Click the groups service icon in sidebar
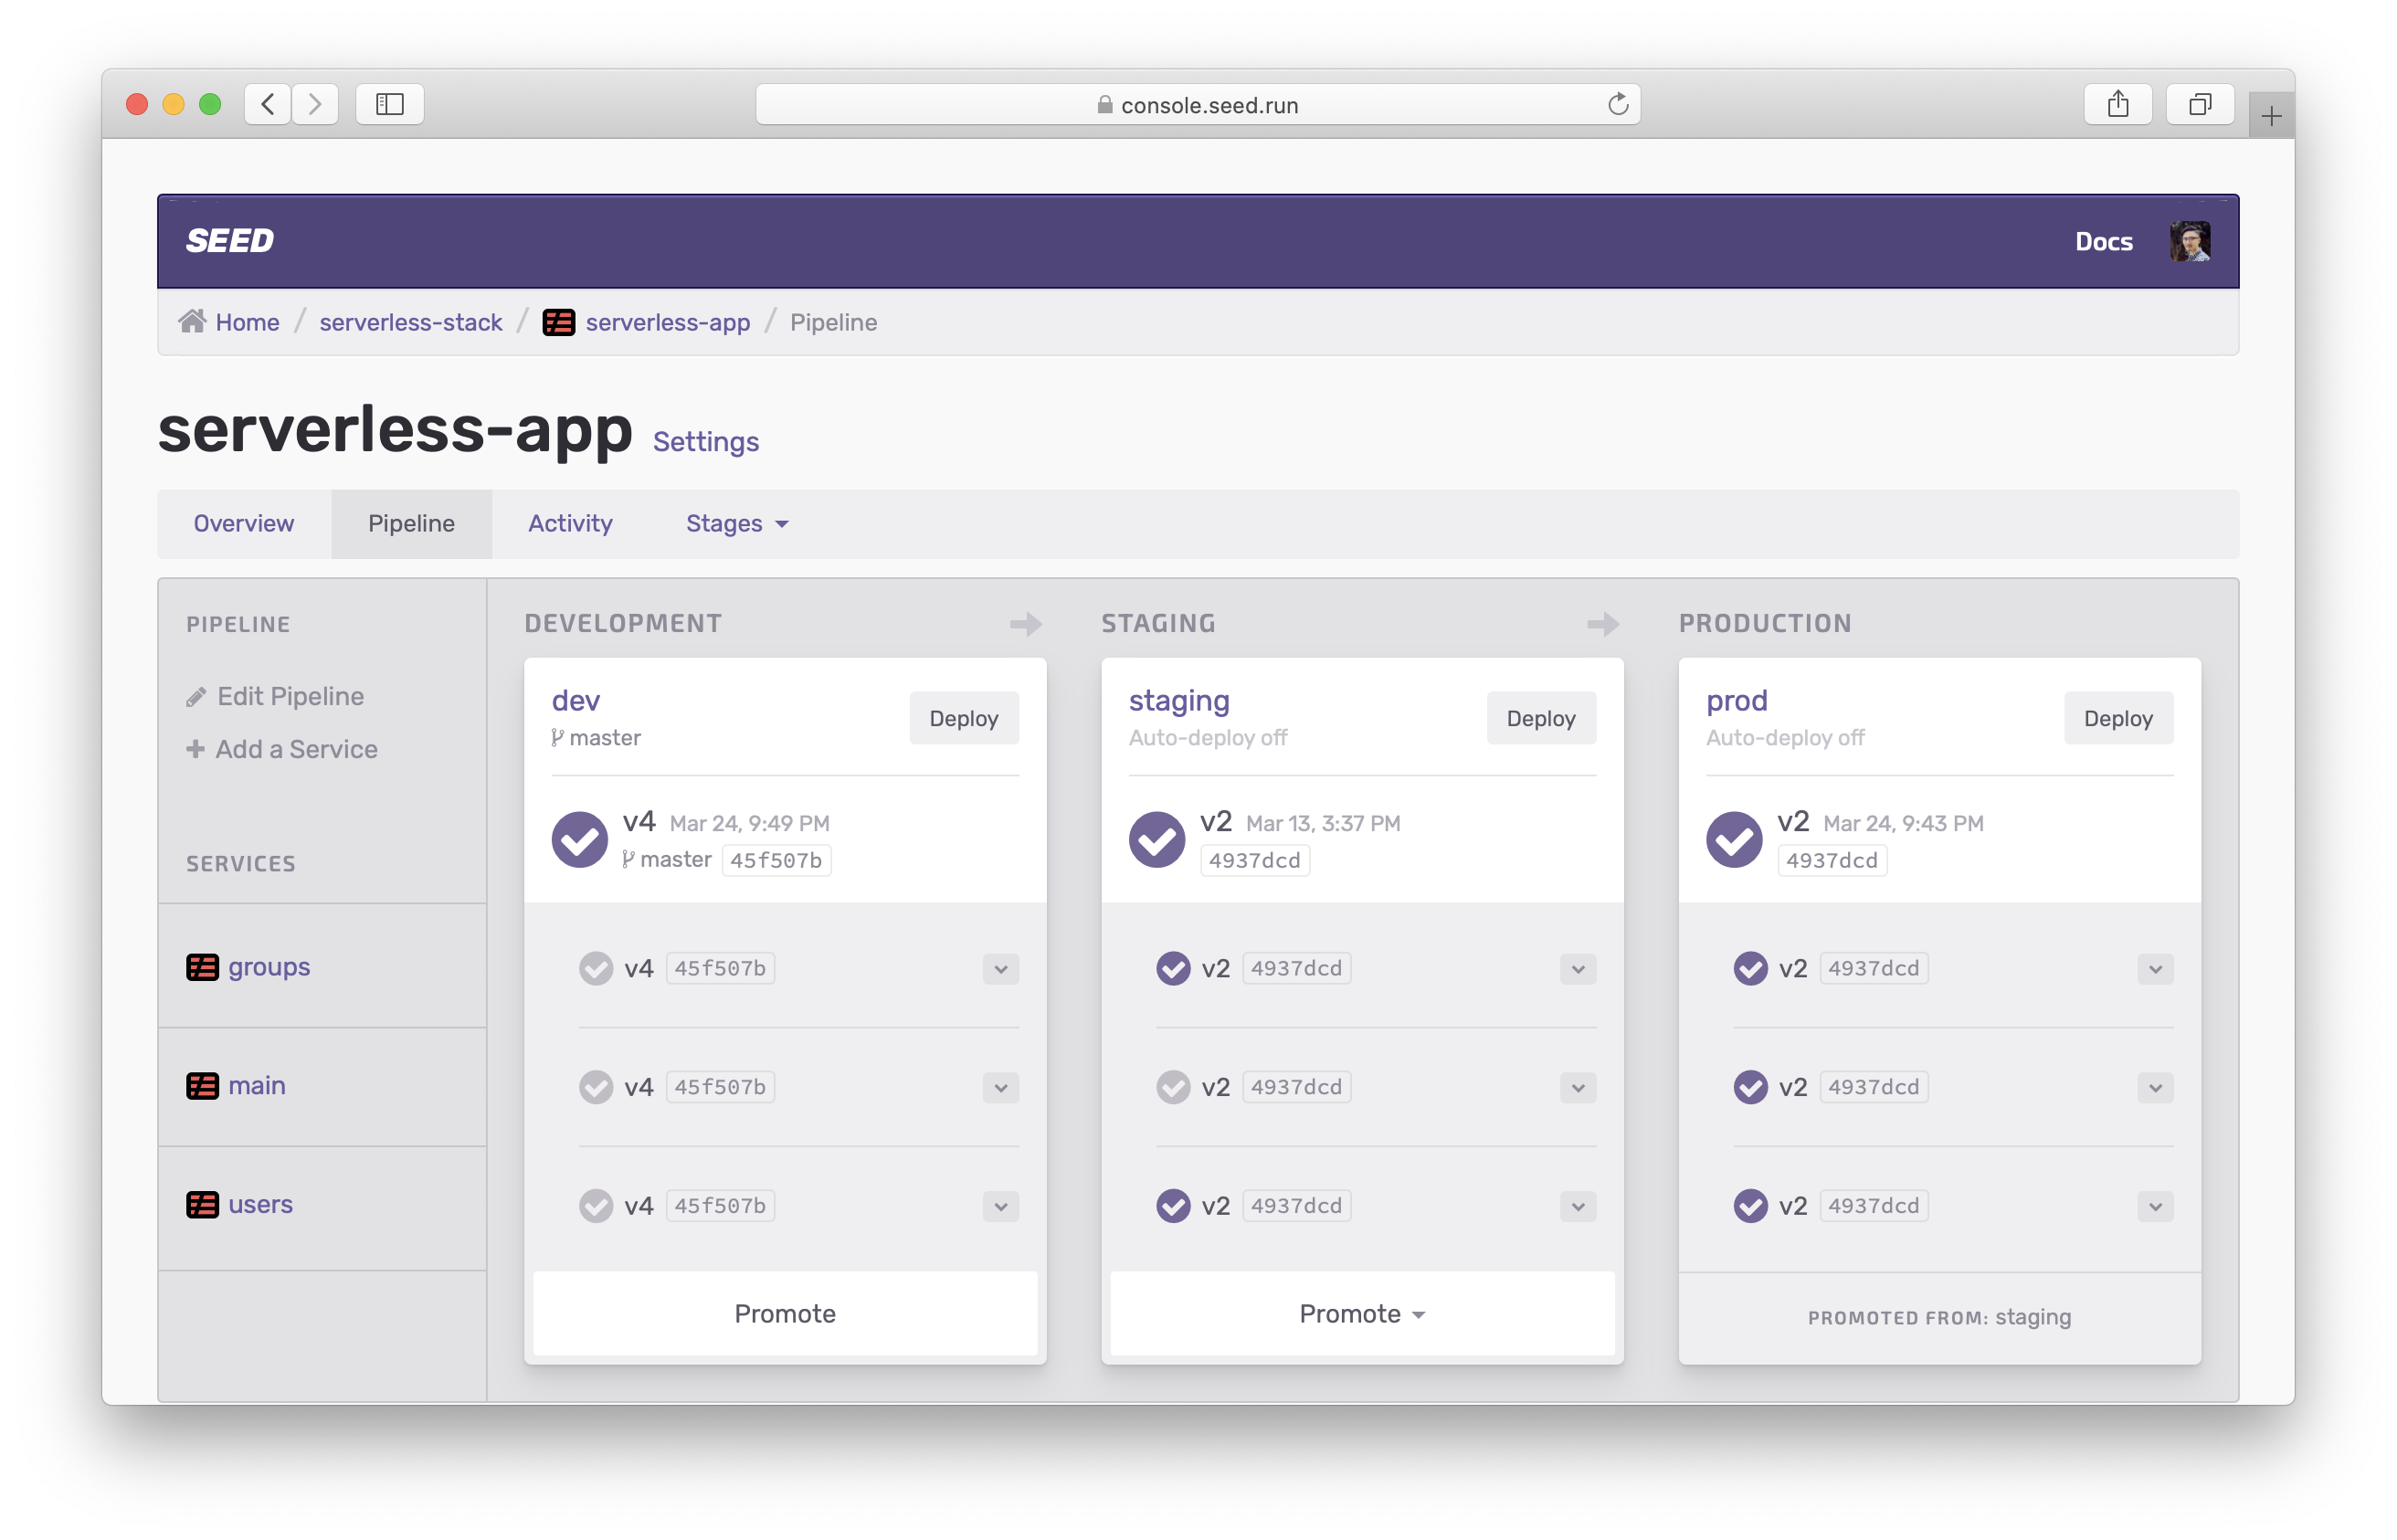The width and height of the screenshot is (2397, 1540). click(202, 967)
